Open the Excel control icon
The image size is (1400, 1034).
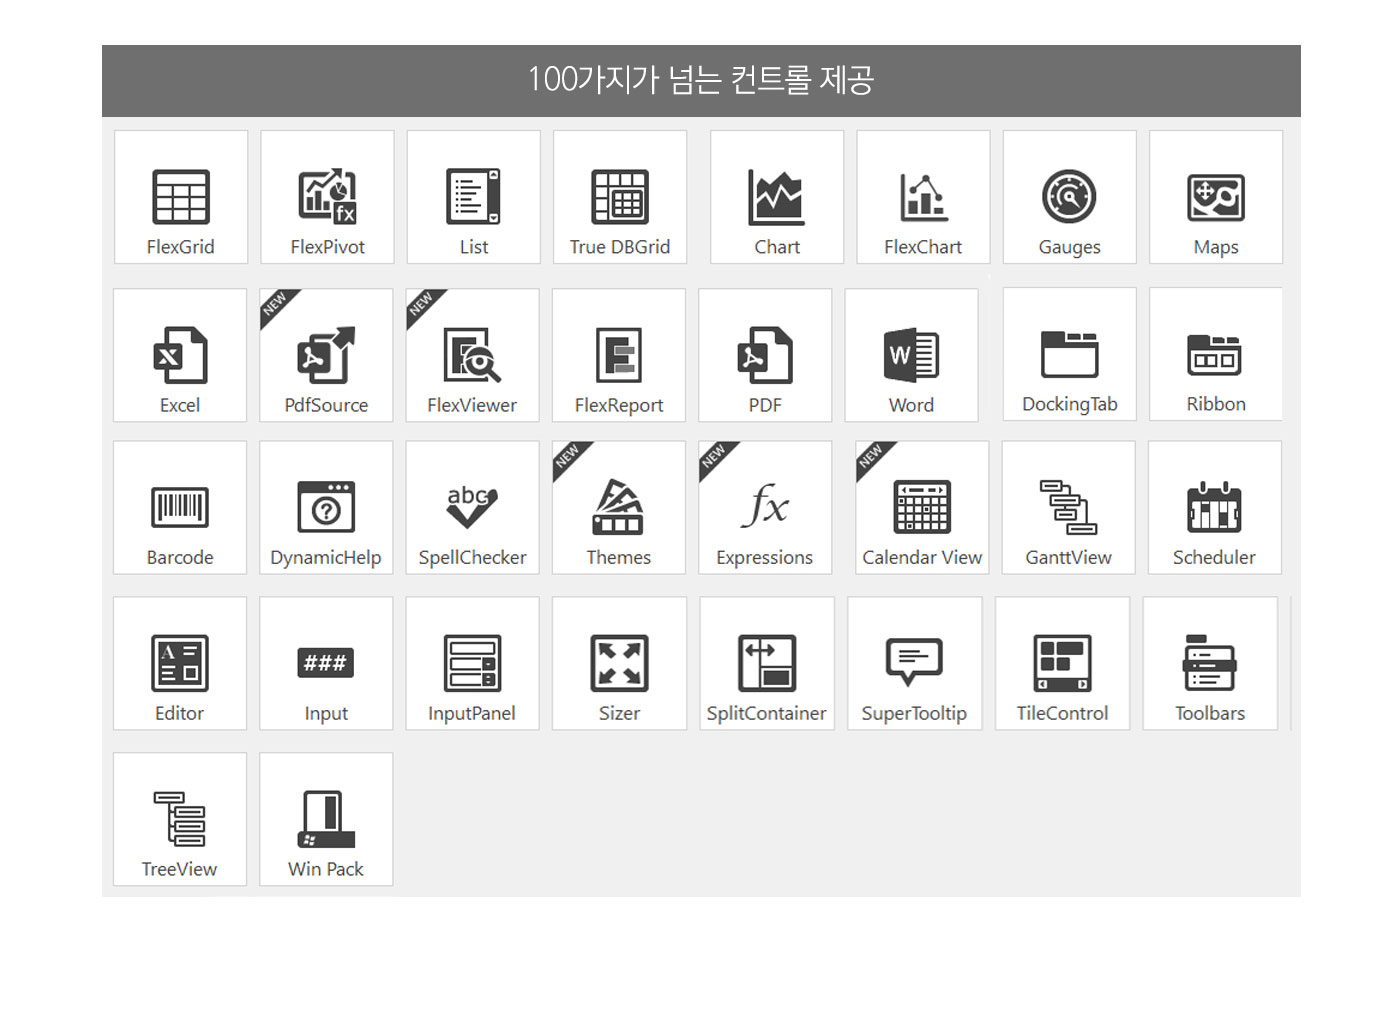pyautogui.click(x=180, y=355)
